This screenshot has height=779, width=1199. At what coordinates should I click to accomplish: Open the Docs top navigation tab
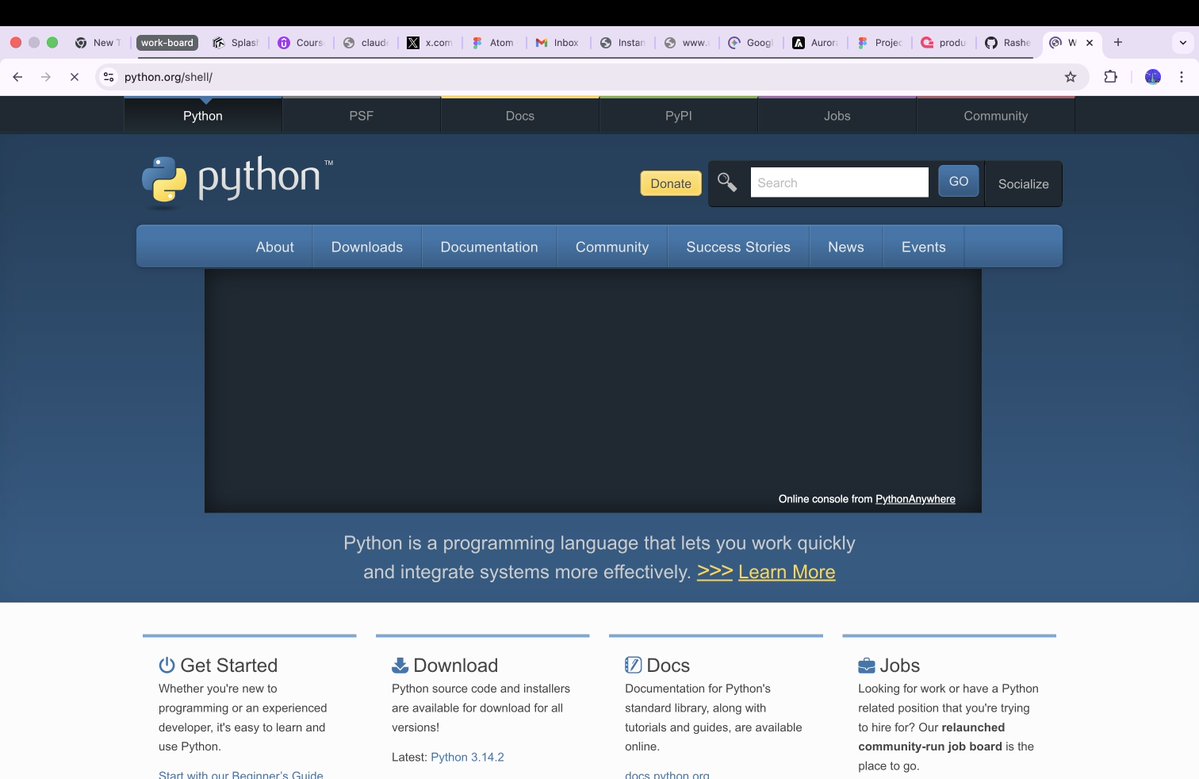(x=520, y=115)
